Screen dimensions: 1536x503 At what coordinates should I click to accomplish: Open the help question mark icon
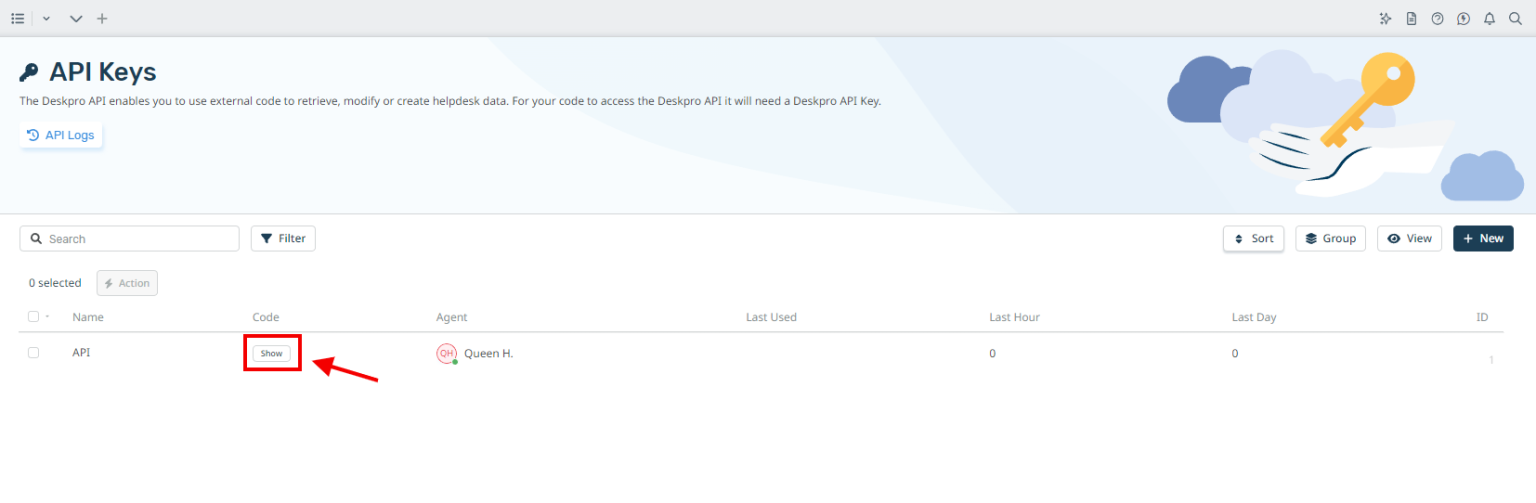(1437, 18)
